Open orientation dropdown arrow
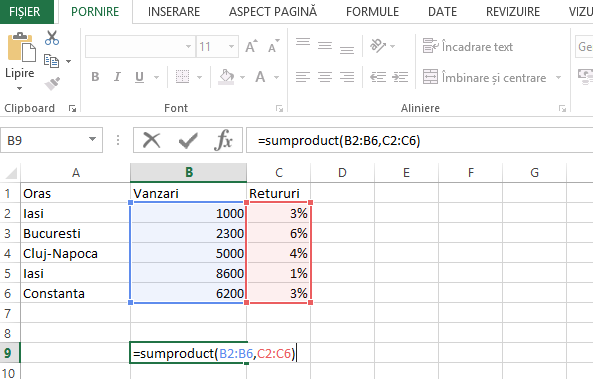The image size is (593, 379). pyautogui.click(x=392, y=47)
